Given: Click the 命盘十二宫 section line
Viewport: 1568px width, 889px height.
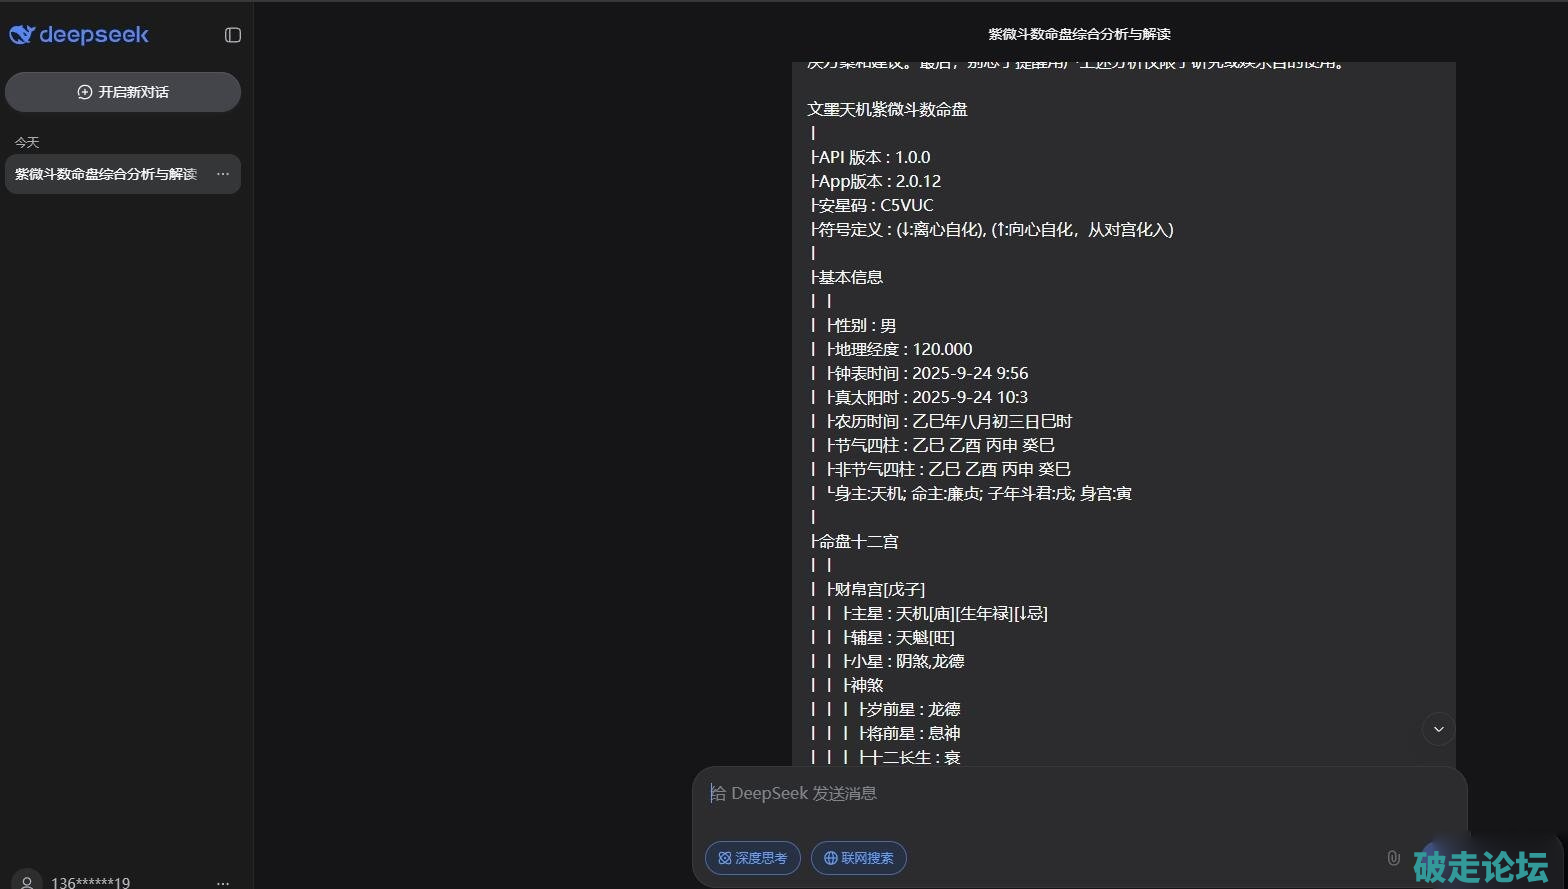Looking at the screenshot, I should click(x=858, y=541).
